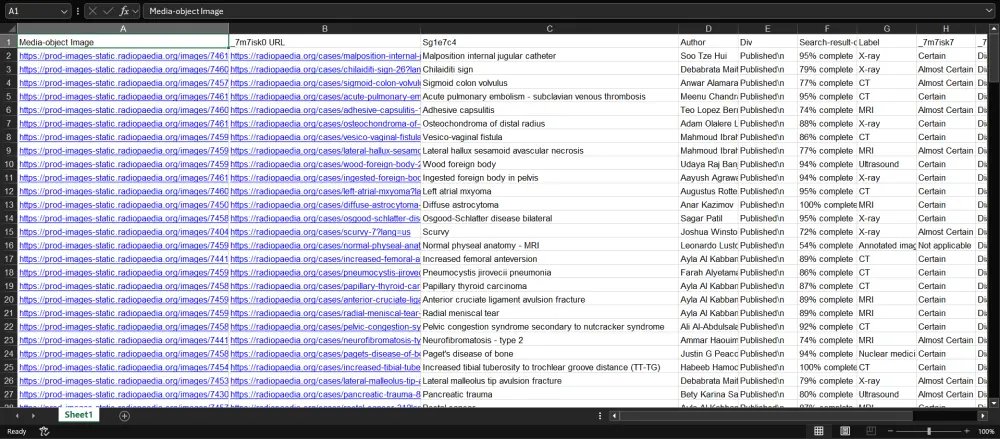
Task: Click the Enter checkmark icon in formula bar
Action: pyautogui.click(x=108, y=11)
